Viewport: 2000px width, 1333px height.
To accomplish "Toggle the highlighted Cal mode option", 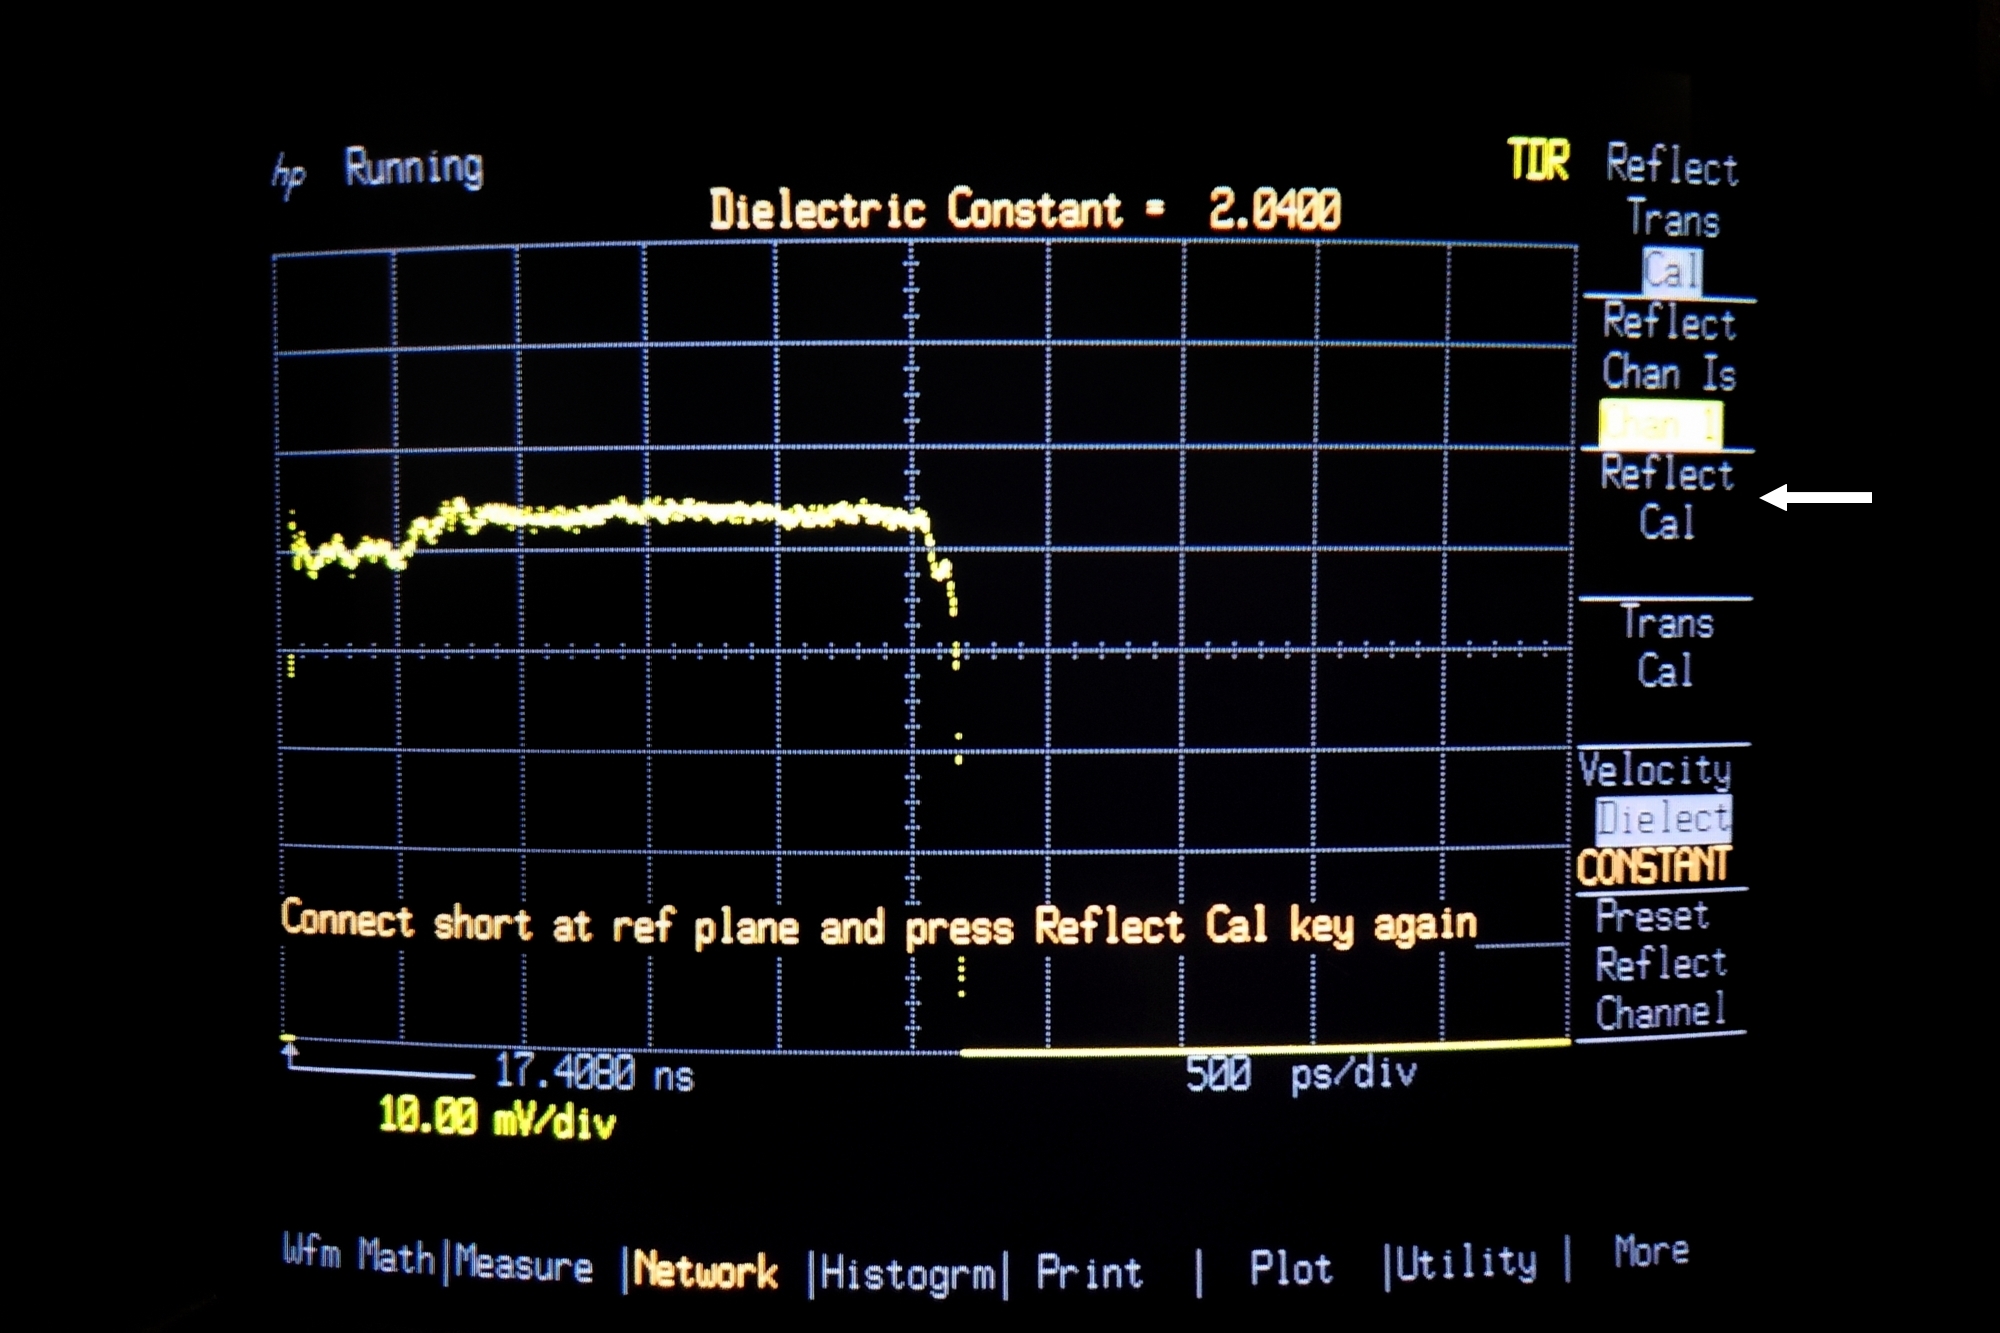I will [1671, 271].
